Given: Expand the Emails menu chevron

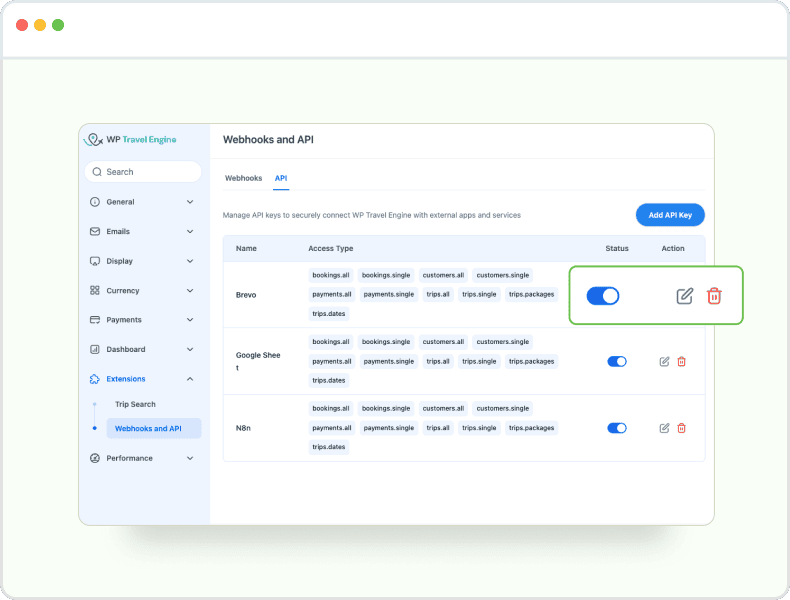Looking at the screenshot, I should click(190, 231).
